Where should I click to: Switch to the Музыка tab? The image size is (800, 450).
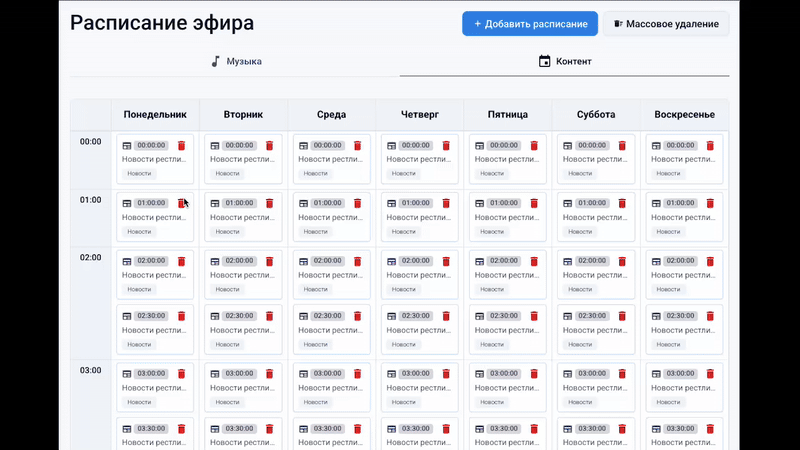[x=236, y=61]
